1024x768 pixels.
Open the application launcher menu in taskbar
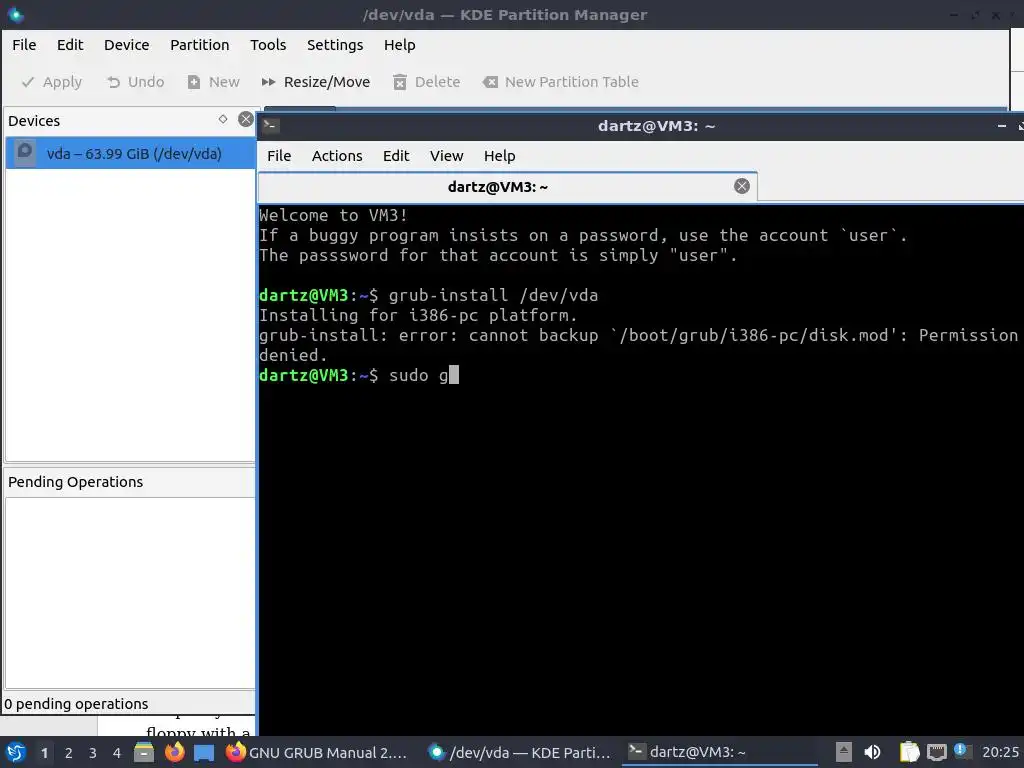coord(16,752)
